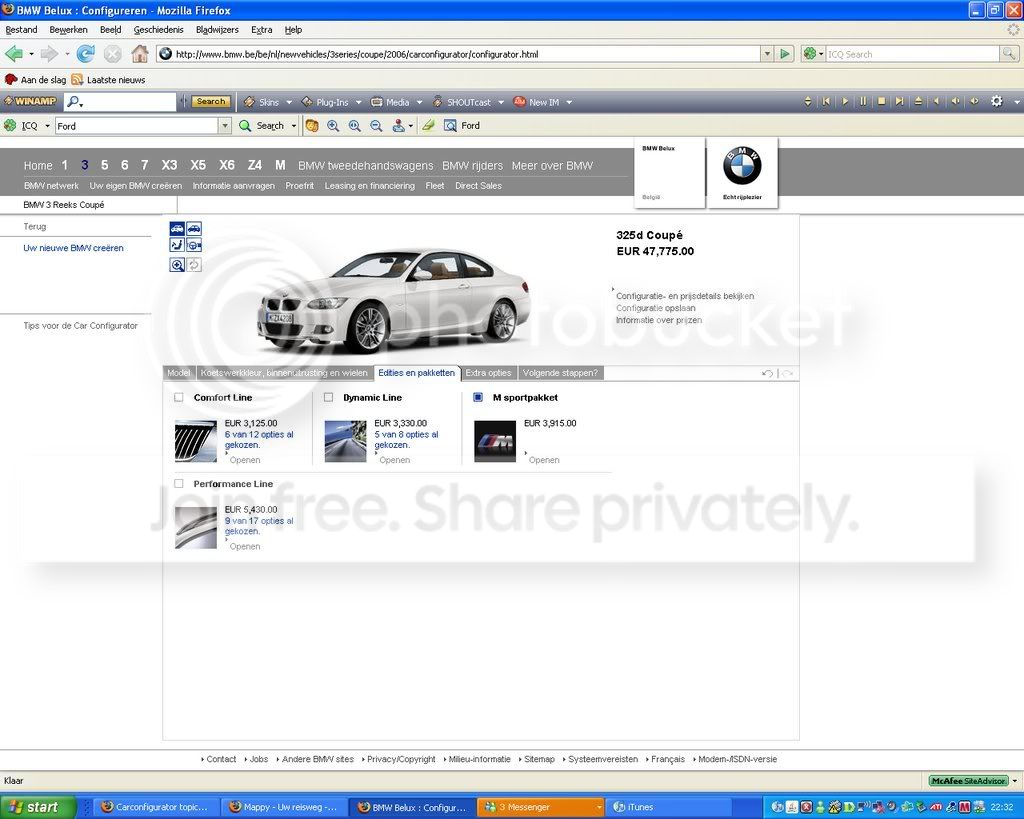Open the zoom magnifier icon beside the car image
1024x819 pixels.
click(x=177, y=265)
